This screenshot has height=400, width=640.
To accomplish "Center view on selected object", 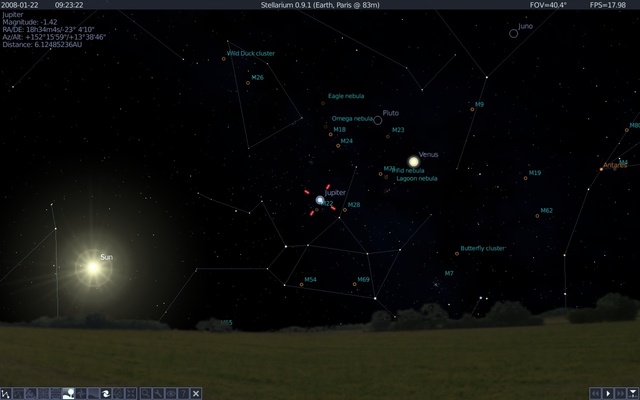I will [x=131, y=393].
